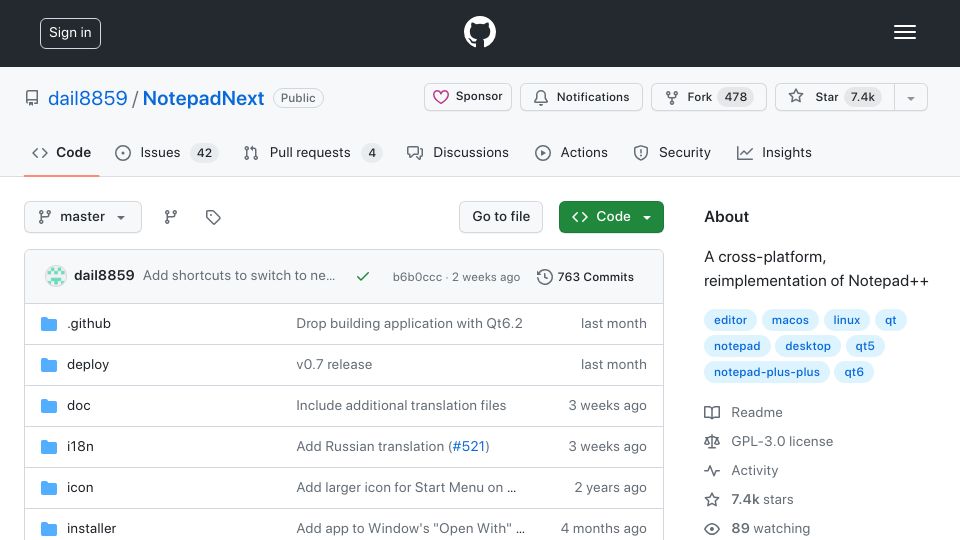Click the Notifications bell button
The width and height of the screenshot is (960, 540).
581,97
